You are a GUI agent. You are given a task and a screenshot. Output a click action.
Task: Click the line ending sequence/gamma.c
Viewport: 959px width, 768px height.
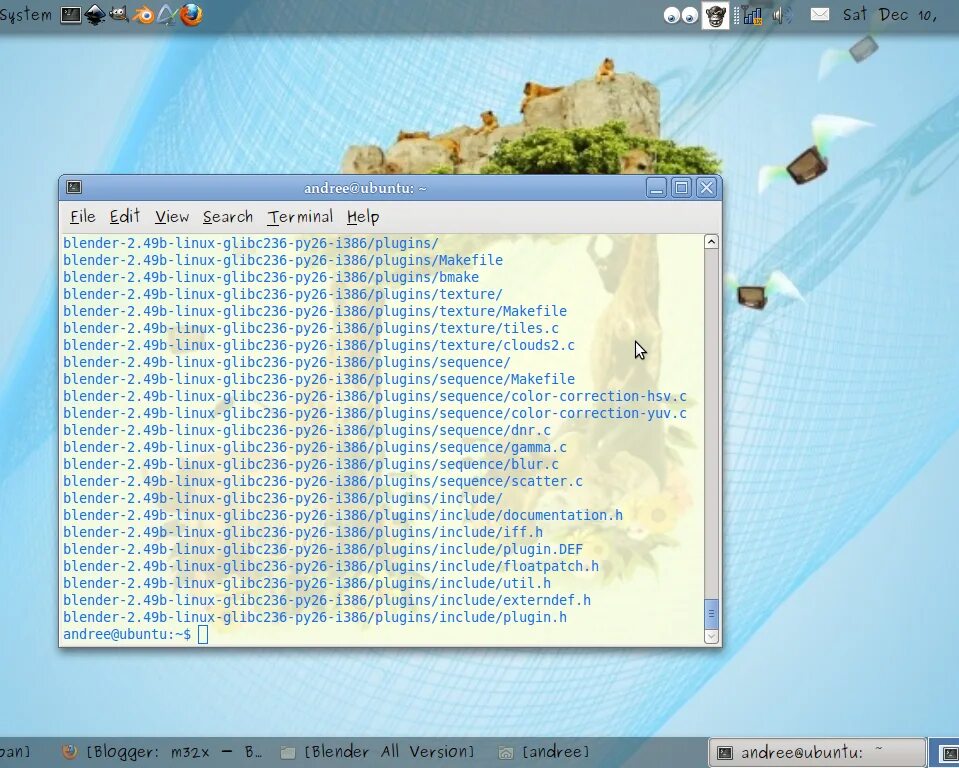click(315, 448)
